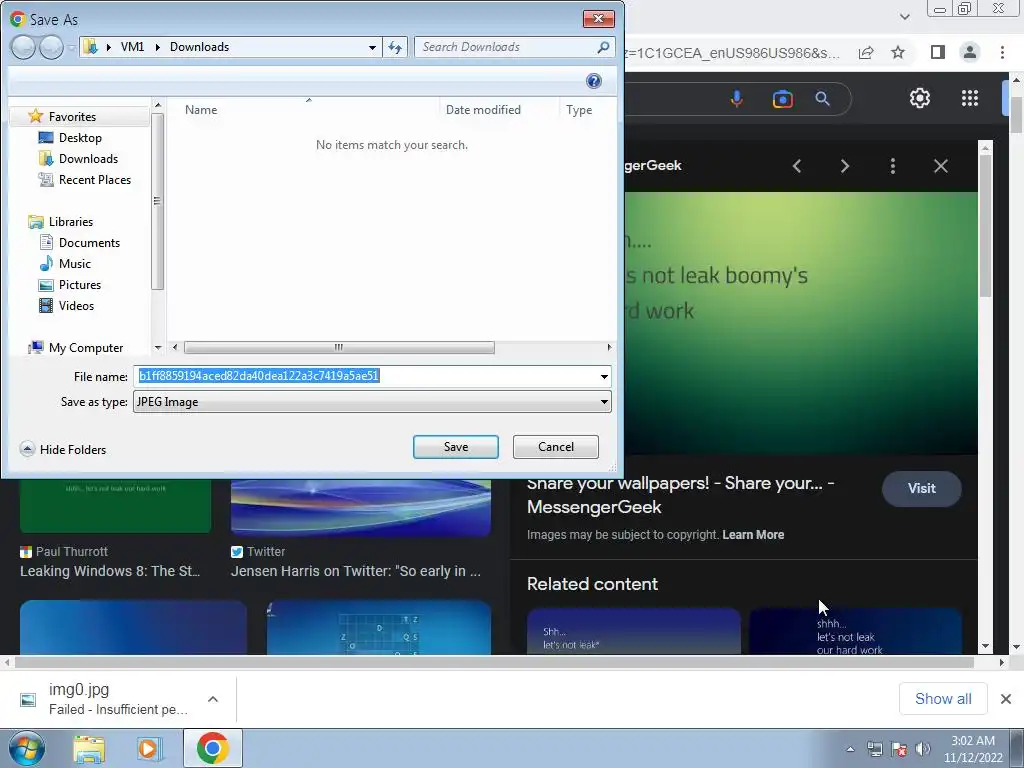Open Share your wallpapers MessengerGeek link
This screenshot has height=768, width=1024.
680,495
